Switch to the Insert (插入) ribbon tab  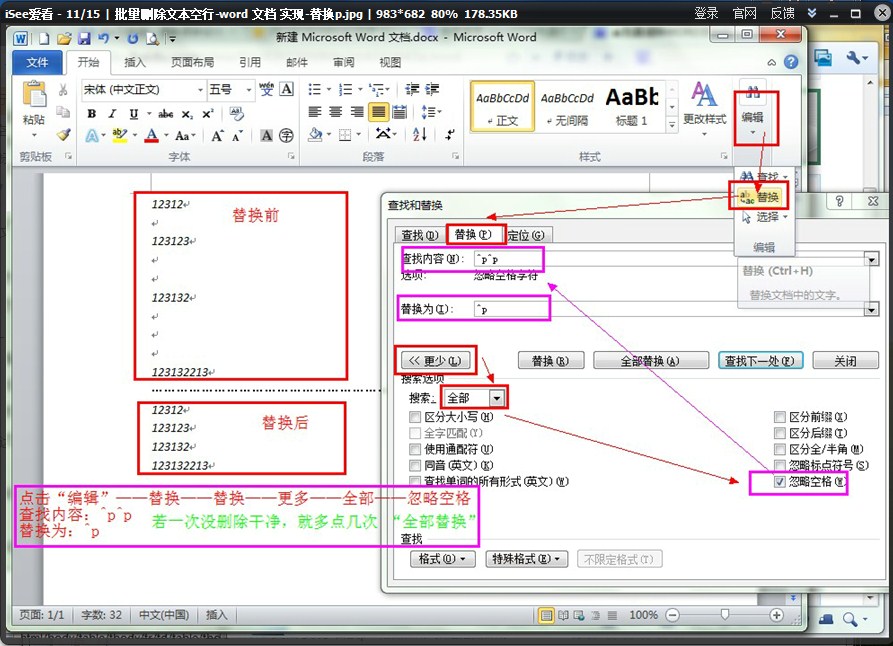[134, 62]
